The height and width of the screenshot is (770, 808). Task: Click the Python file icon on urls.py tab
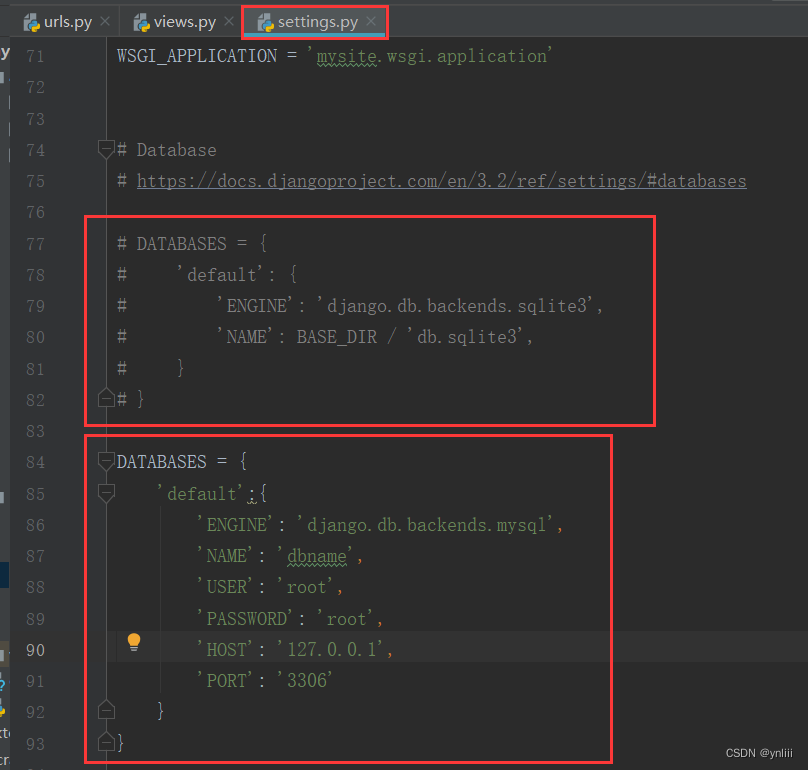point(32,23)
